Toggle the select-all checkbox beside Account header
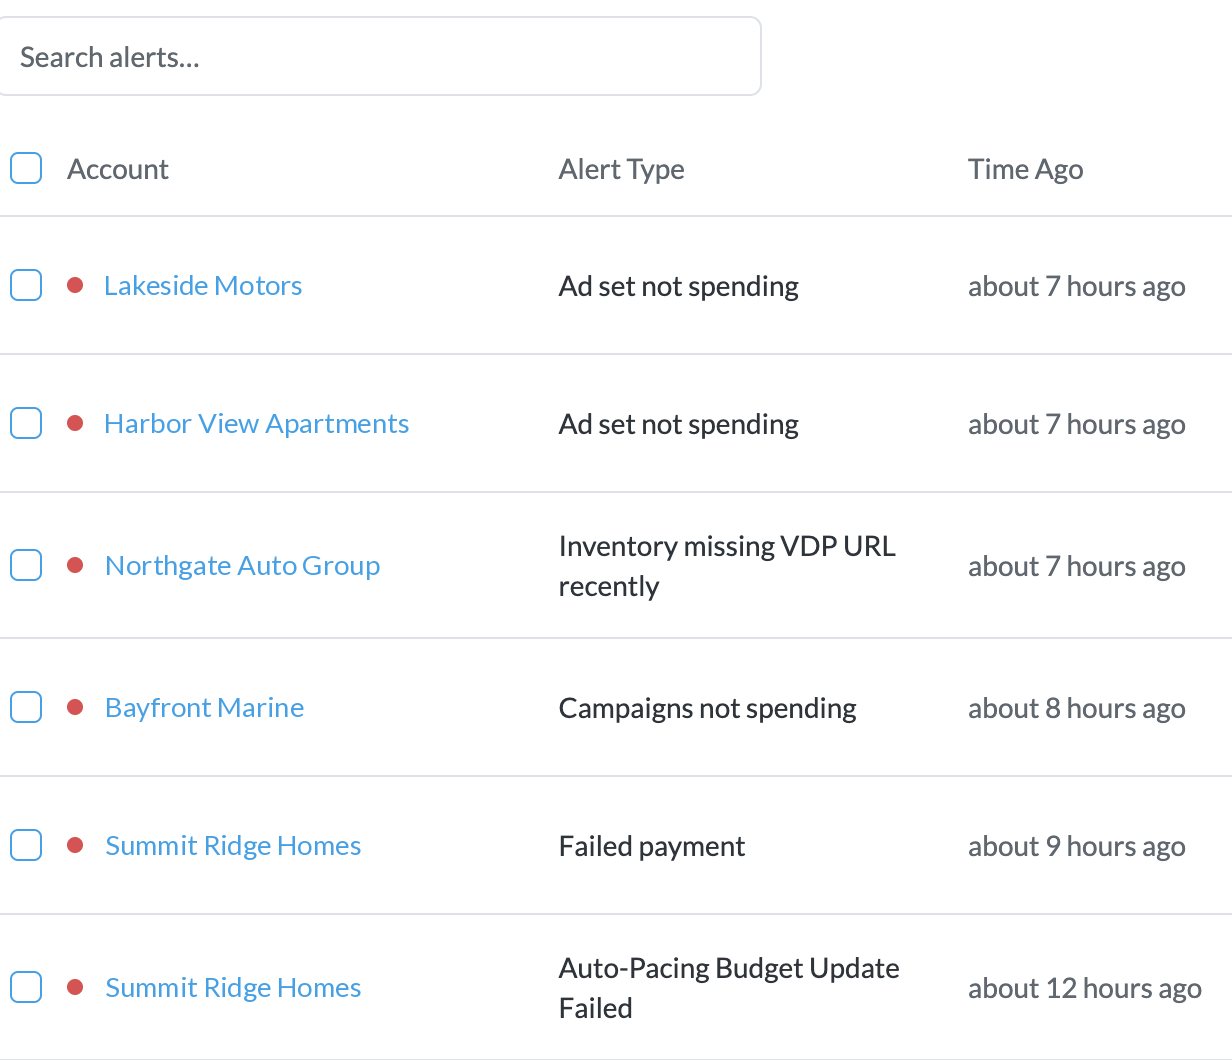Viewport: 1232px width, 1060px height. coord(26,168)
